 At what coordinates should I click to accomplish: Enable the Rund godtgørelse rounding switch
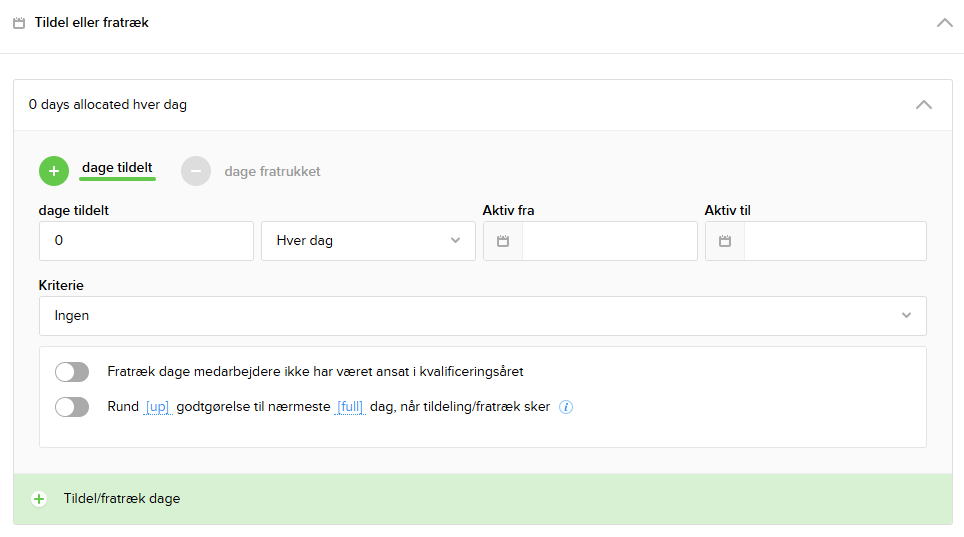pyautogui.click(x=72, y=407)
